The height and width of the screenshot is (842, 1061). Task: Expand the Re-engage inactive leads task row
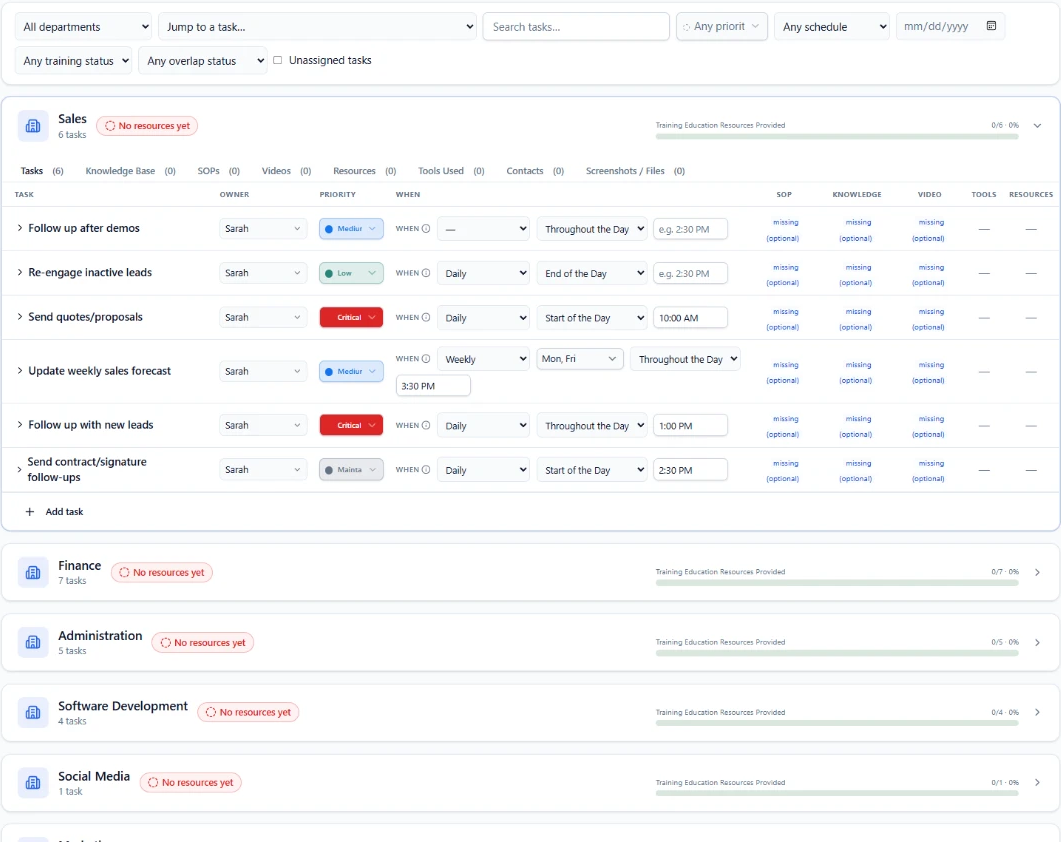20,272
